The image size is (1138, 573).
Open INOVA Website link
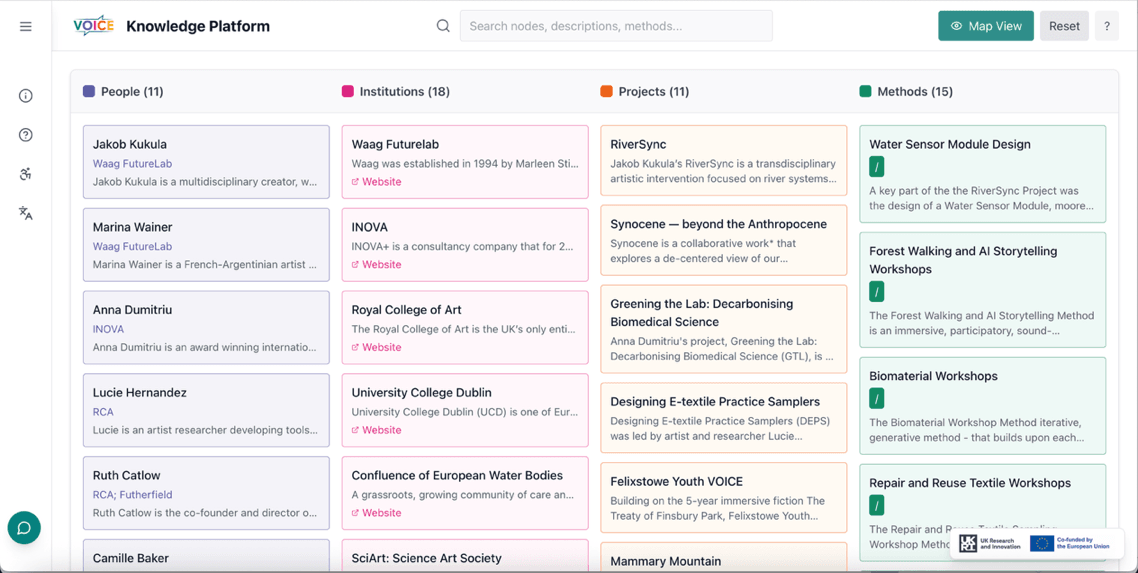tap(376, 265)
